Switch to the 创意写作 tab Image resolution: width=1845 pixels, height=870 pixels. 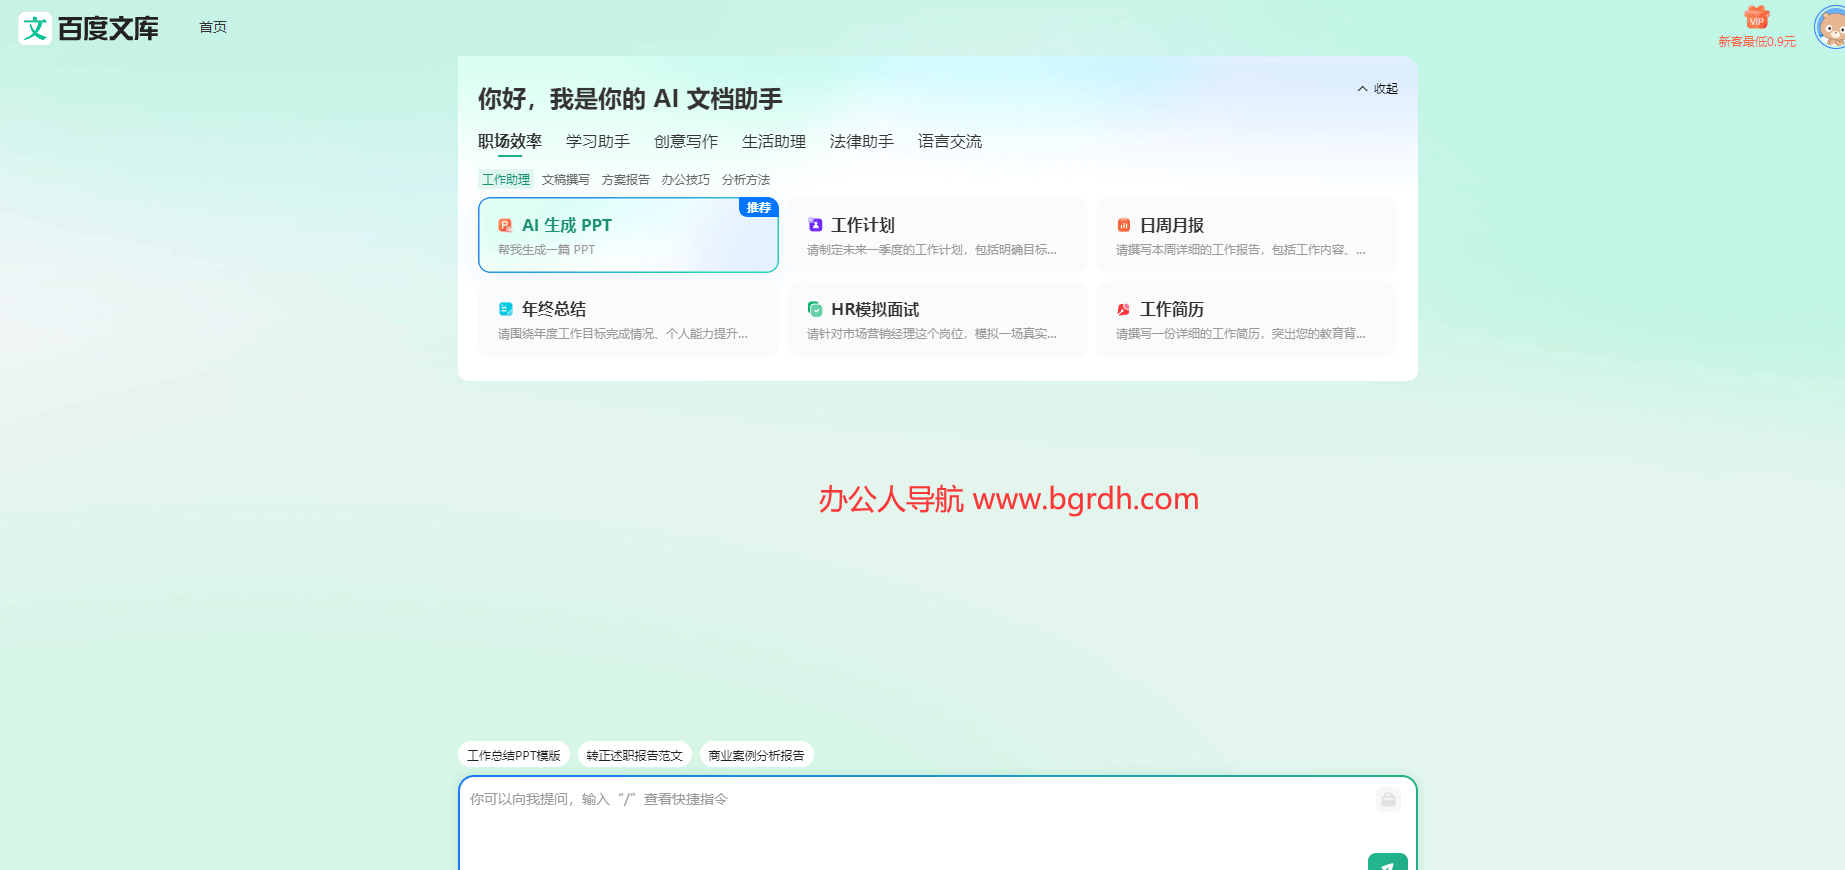point(686,142)
